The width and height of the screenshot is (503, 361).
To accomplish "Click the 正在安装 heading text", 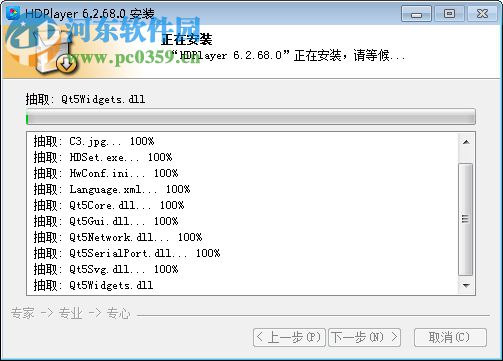I will (187, 39).
